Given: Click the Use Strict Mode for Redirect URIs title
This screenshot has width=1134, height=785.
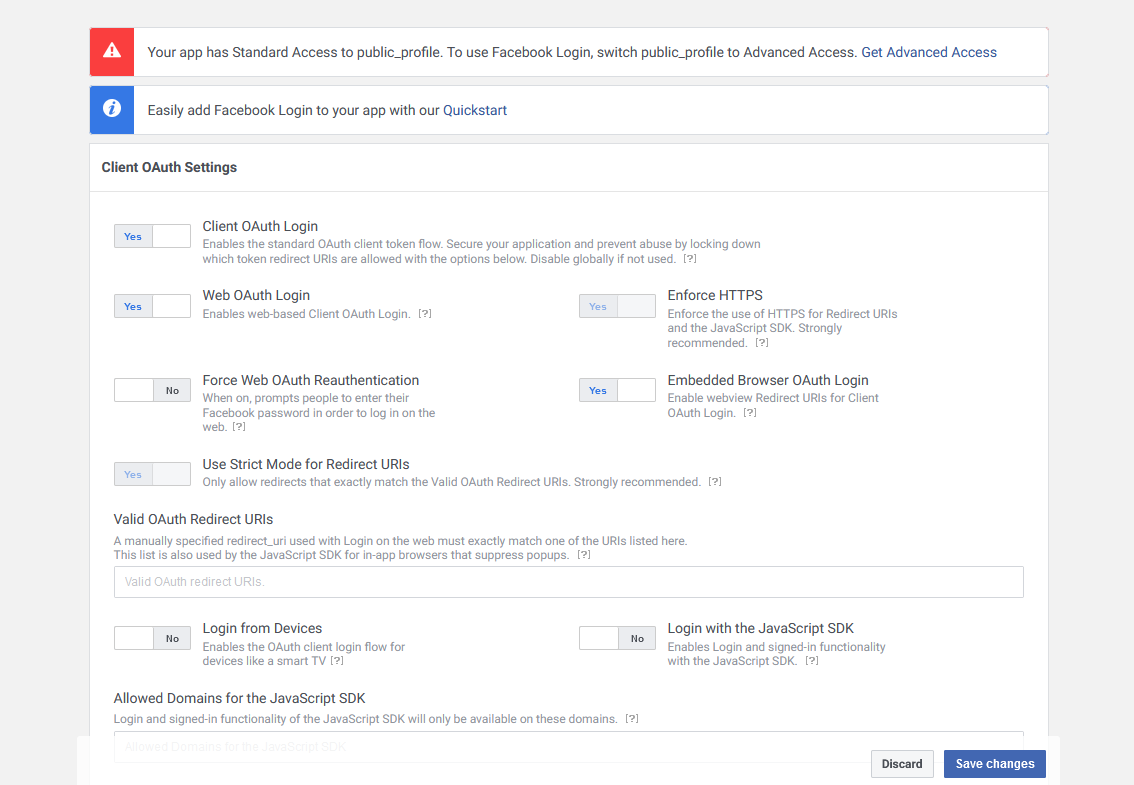Looking at the screenshot, I should (x=306, y=464).
